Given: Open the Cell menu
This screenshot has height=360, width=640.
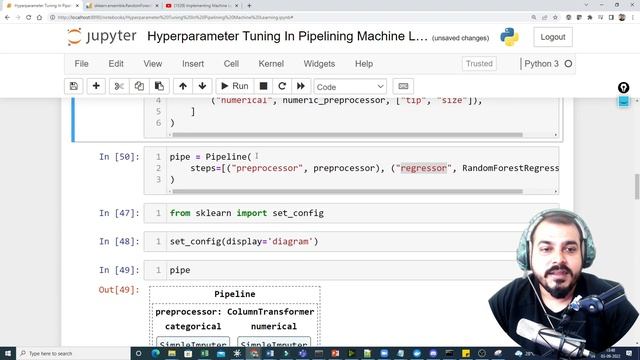Looking at the screenshot, I should (231, 64).
